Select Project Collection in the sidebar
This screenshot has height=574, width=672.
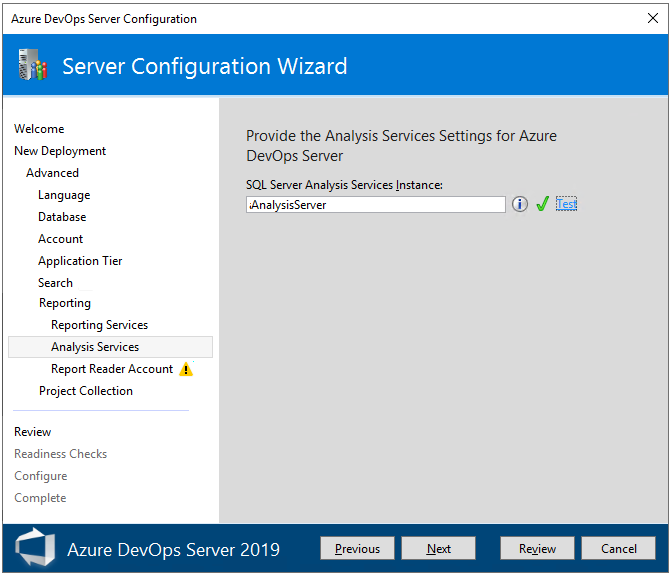[86, 391]
